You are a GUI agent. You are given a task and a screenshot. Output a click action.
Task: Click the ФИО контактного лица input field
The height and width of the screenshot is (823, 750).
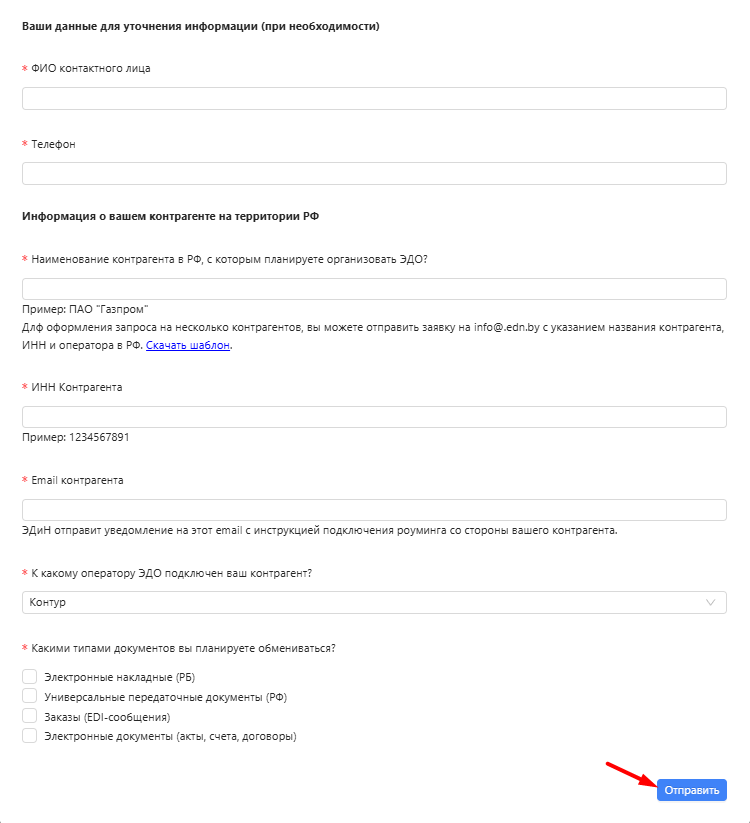pos(374,99)
